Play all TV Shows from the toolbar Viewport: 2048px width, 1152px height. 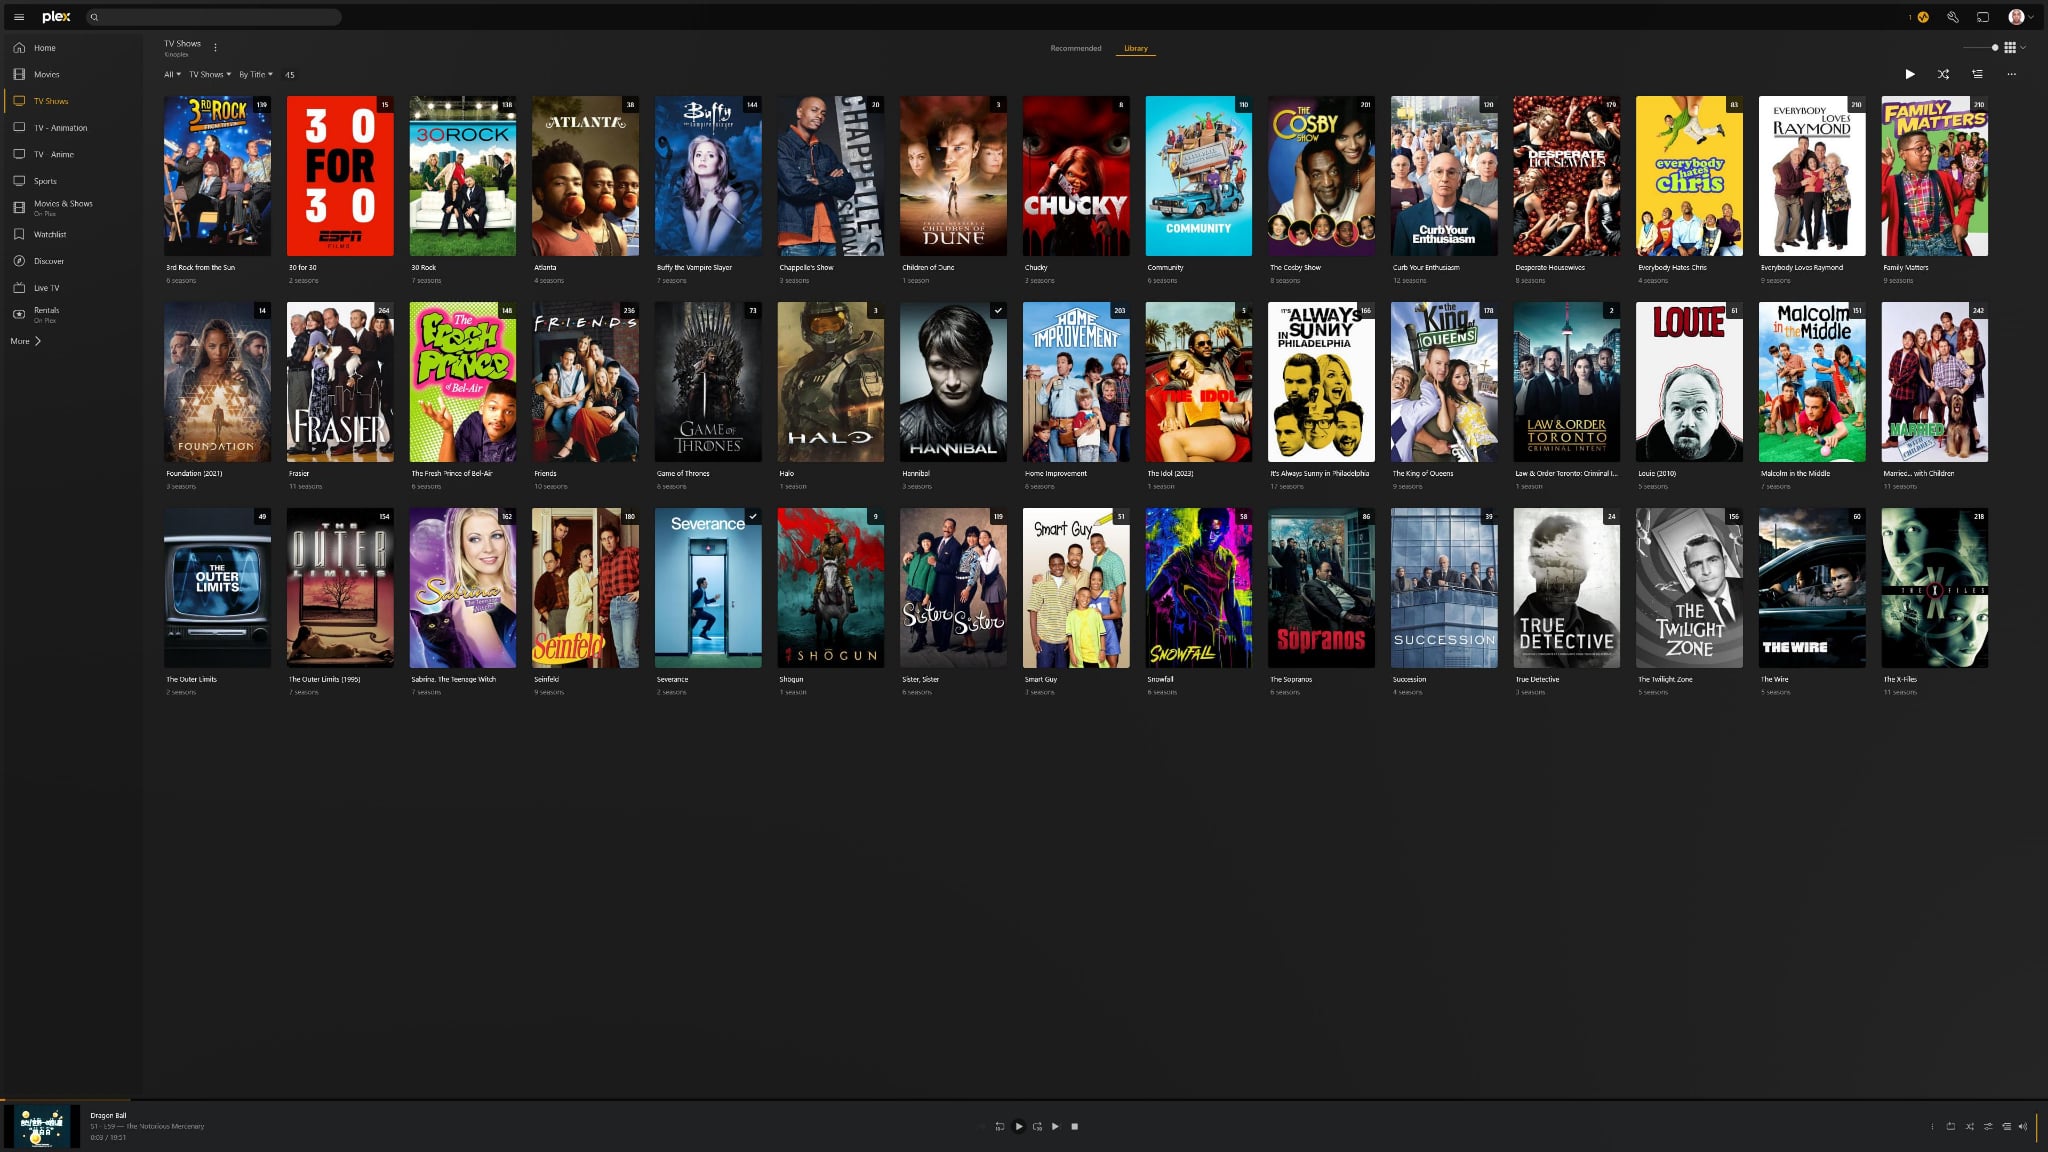1910,74
